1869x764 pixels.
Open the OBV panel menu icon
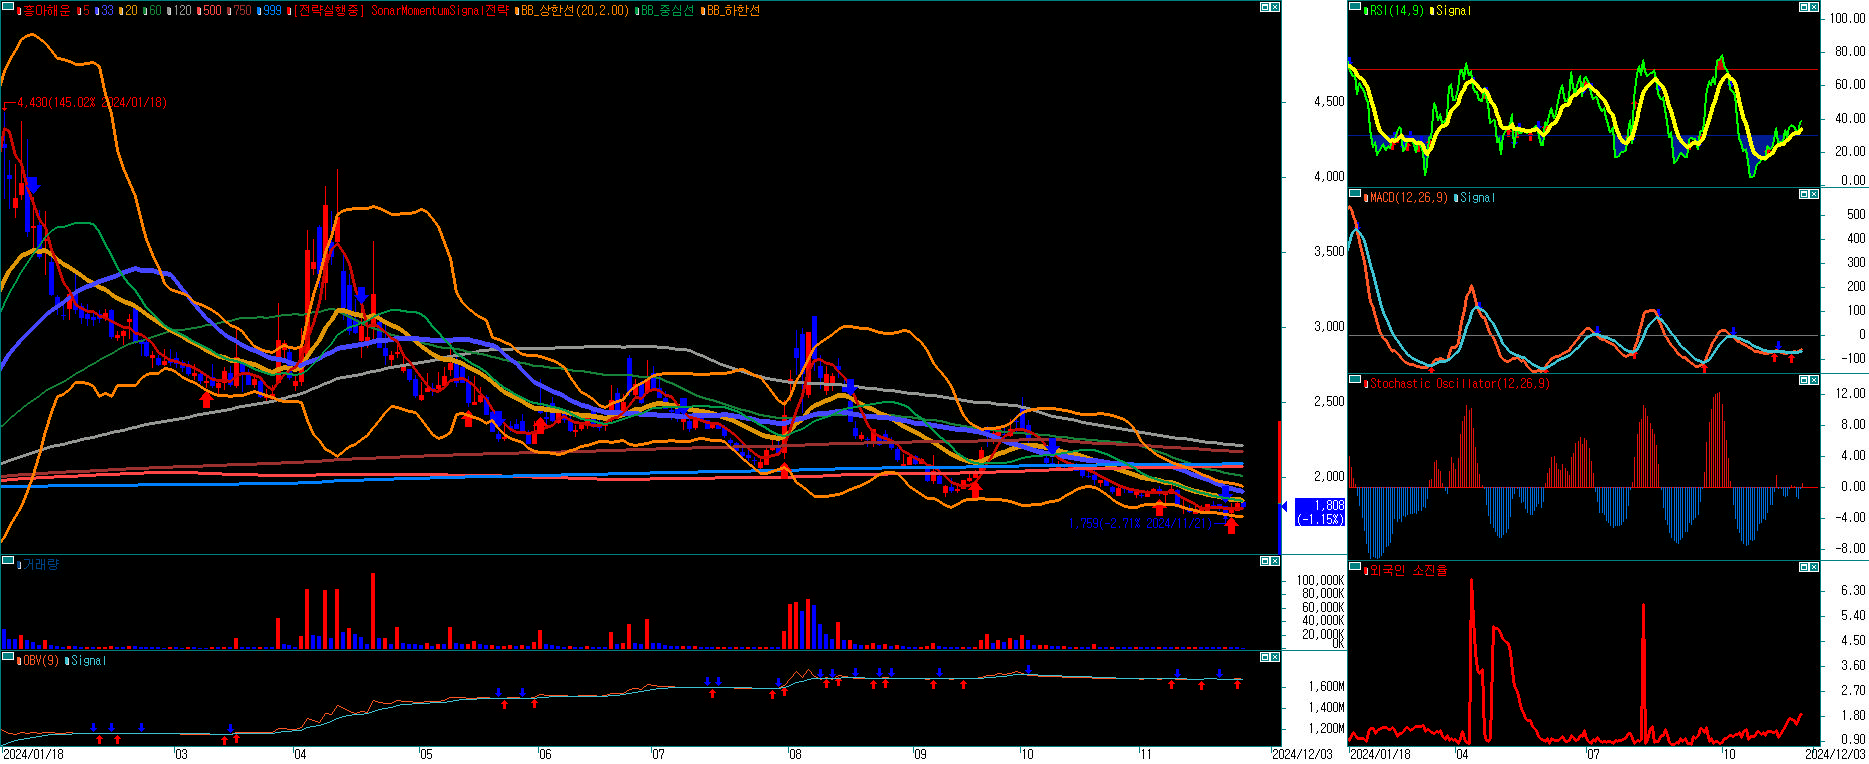pyautogui.click(x=6, y=657)
